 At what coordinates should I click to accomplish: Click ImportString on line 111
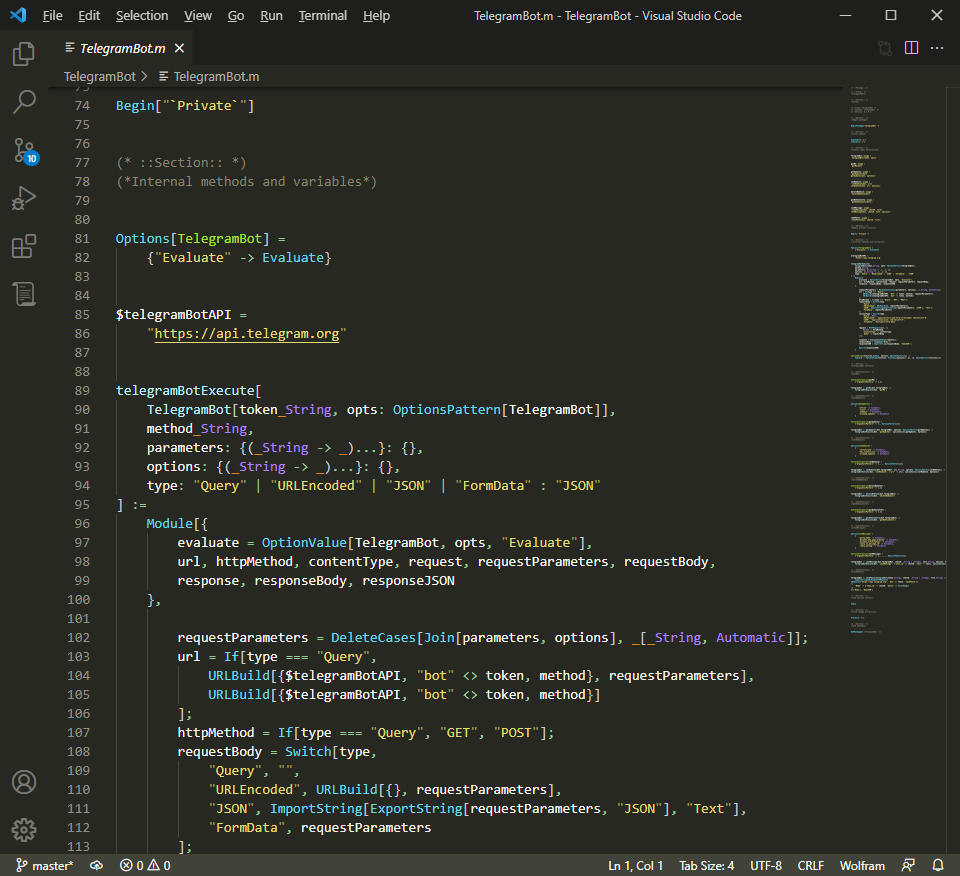(x=317, y=808)
